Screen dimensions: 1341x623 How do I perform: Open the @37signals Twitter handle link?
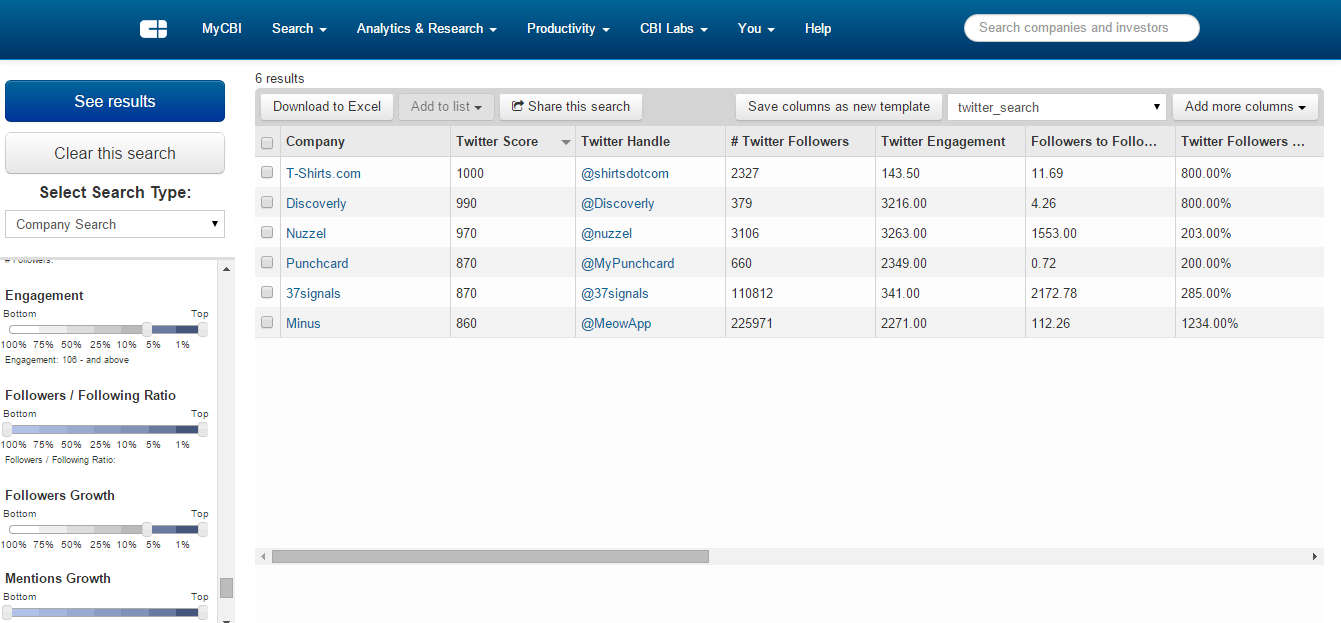(614, 293)
